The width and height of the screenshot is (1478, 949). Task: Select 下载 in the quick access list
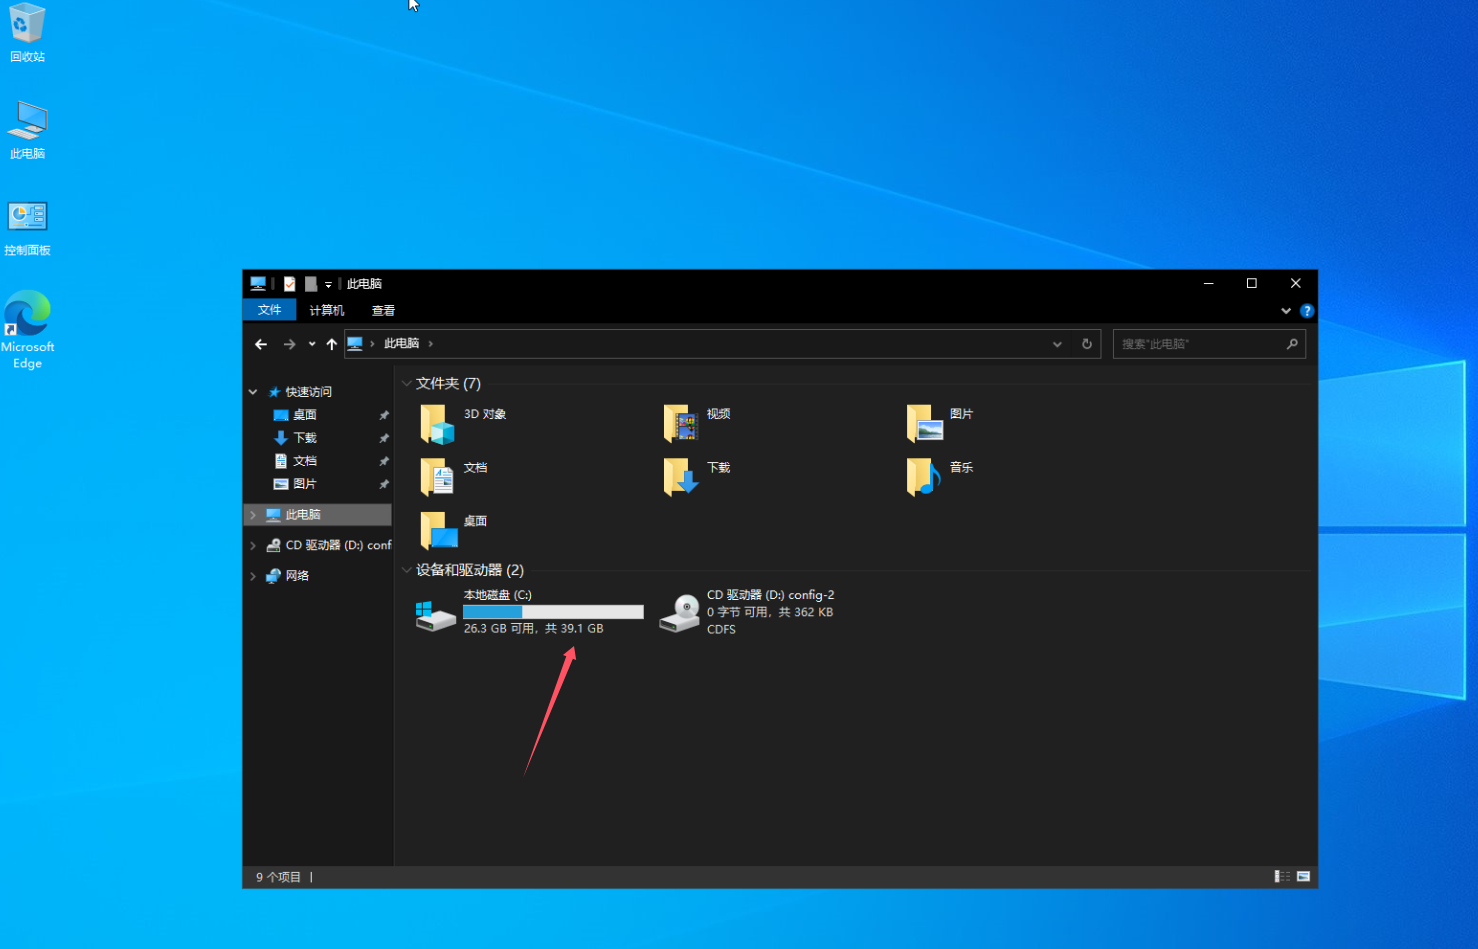click(x=305, y=438)
